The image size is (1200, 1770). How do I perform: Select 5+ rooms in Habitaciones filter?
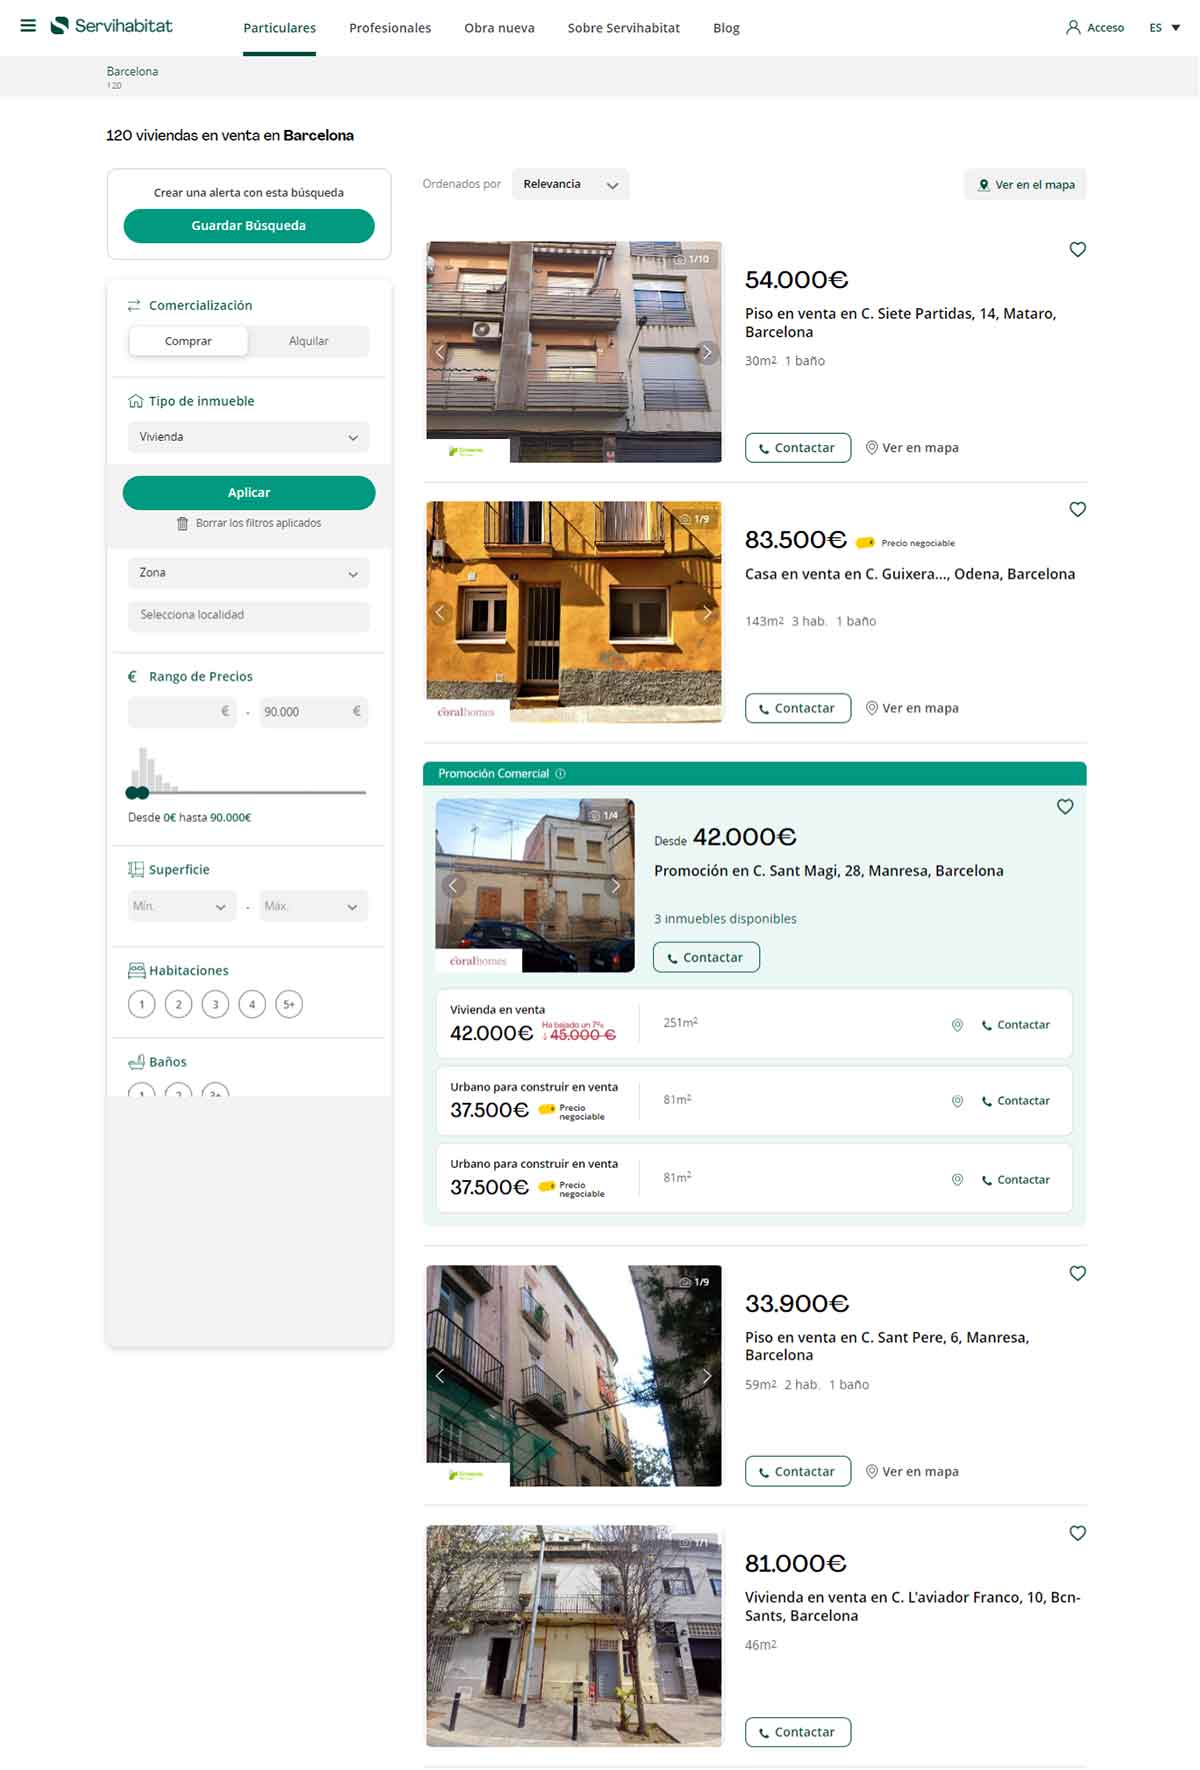(289, 1004)
